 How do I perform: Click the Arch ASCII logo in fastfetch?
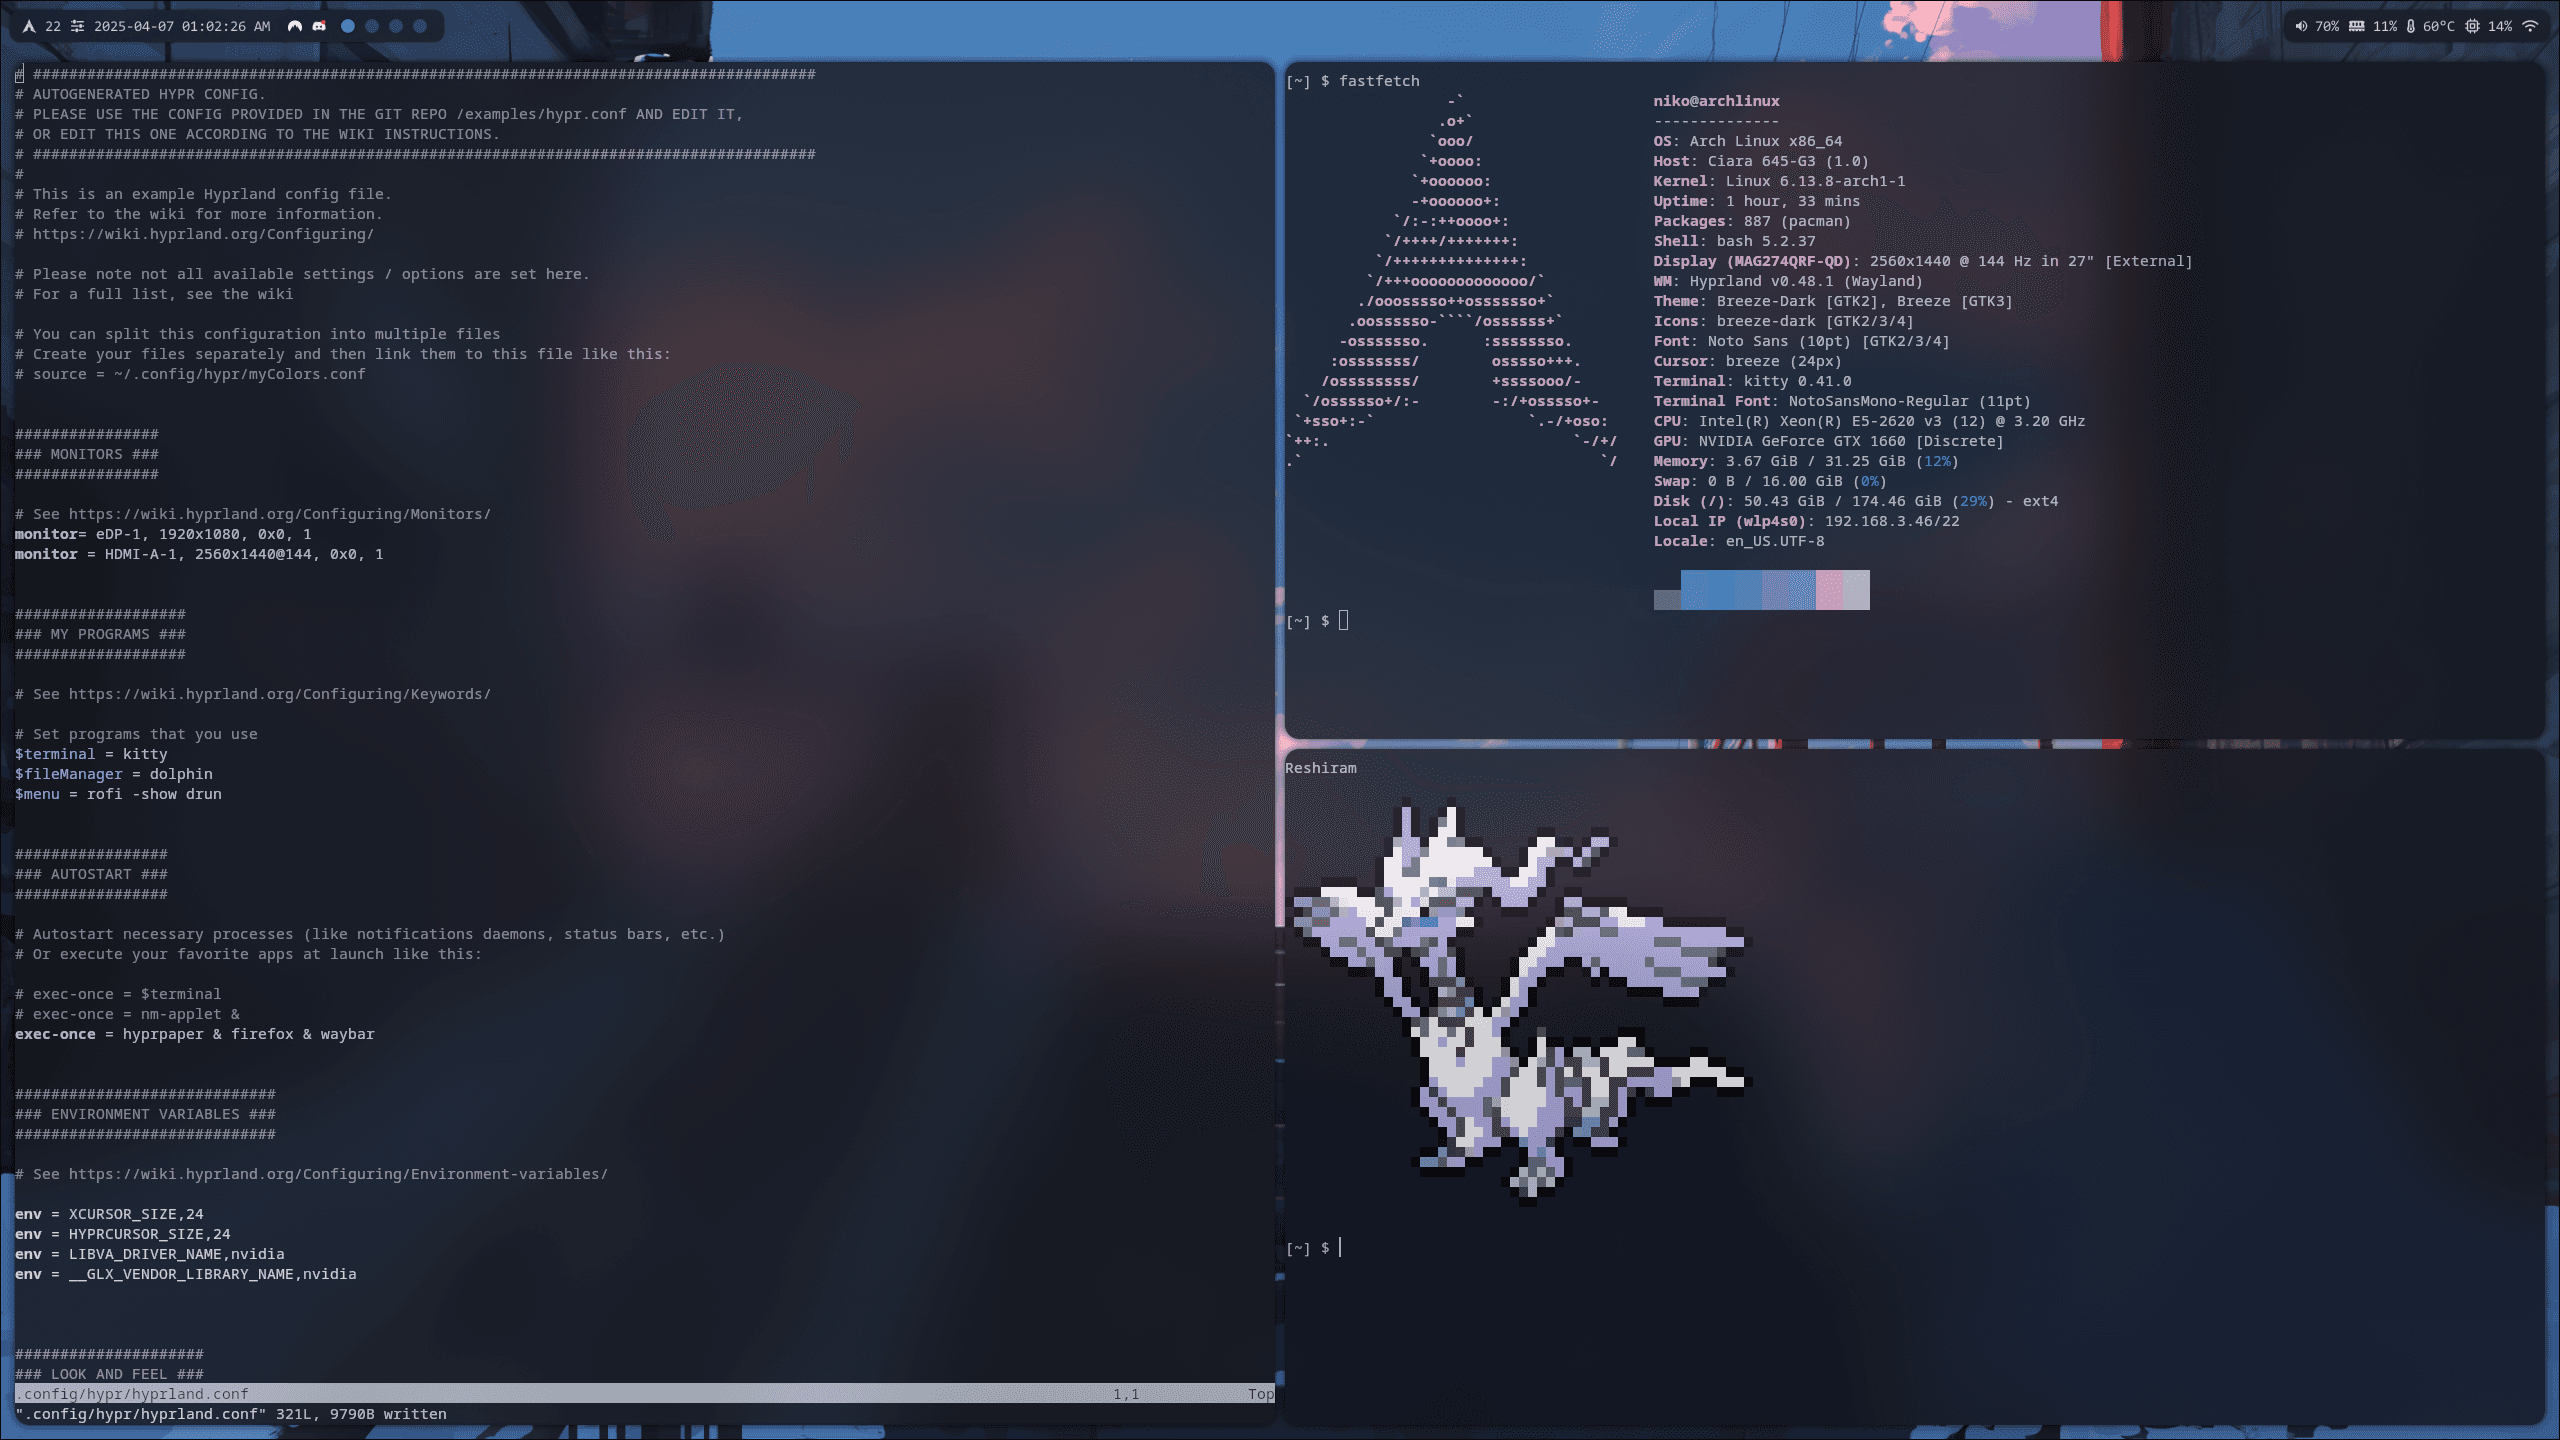1452,281
